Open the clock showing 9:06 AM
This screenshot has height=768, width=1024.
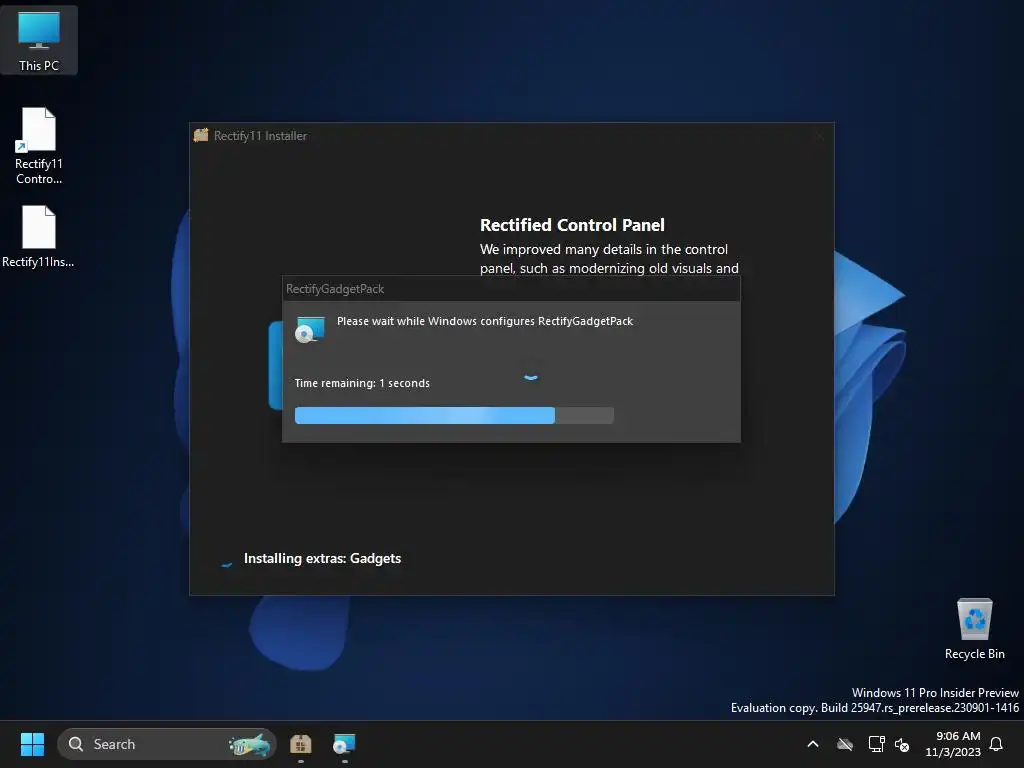click(953, 744)
